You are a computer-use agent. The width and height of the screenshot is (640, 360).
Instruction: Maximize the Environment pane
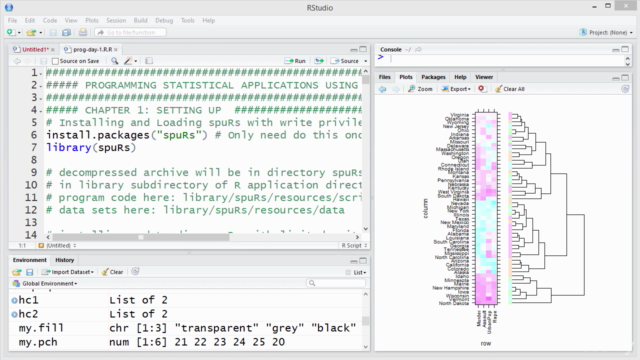click(363, 260)
